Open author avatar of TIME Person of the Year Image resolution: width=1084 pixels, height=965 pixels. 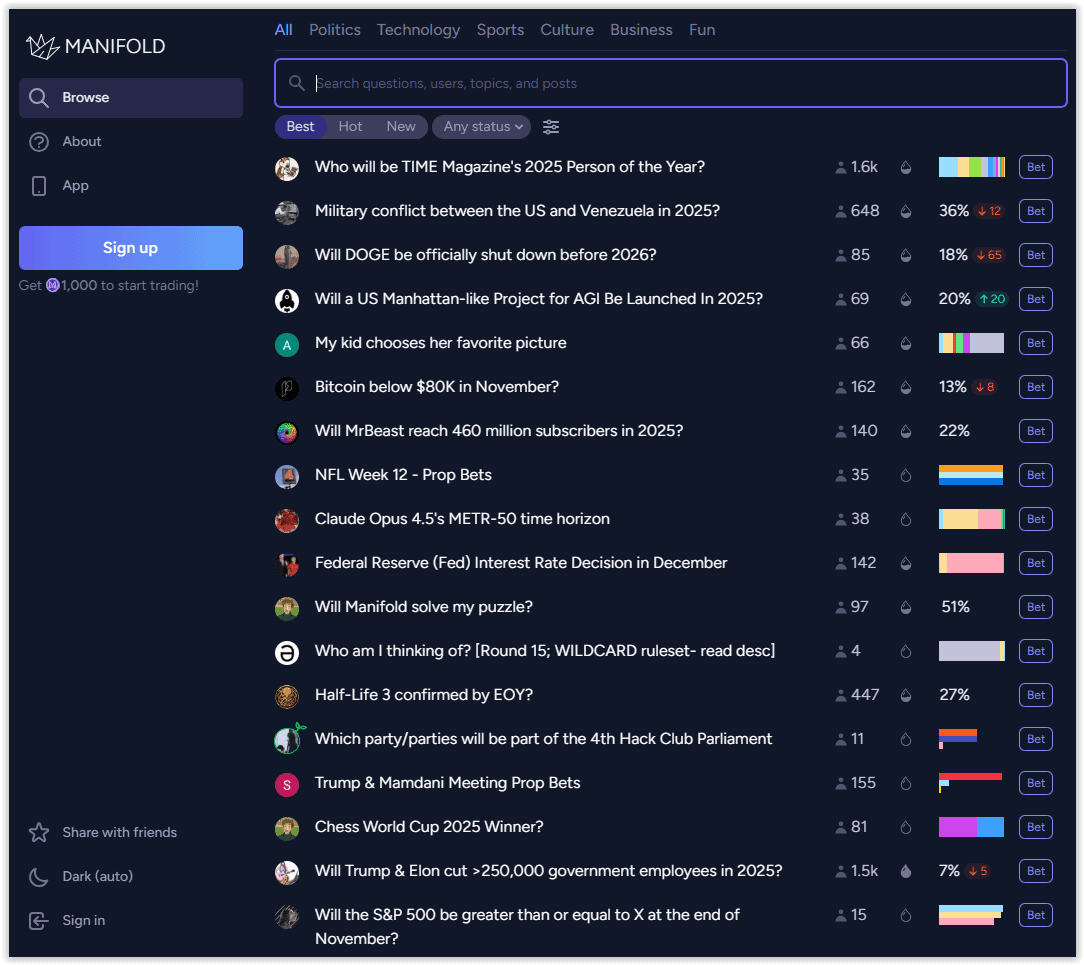[x=287, y=168]
